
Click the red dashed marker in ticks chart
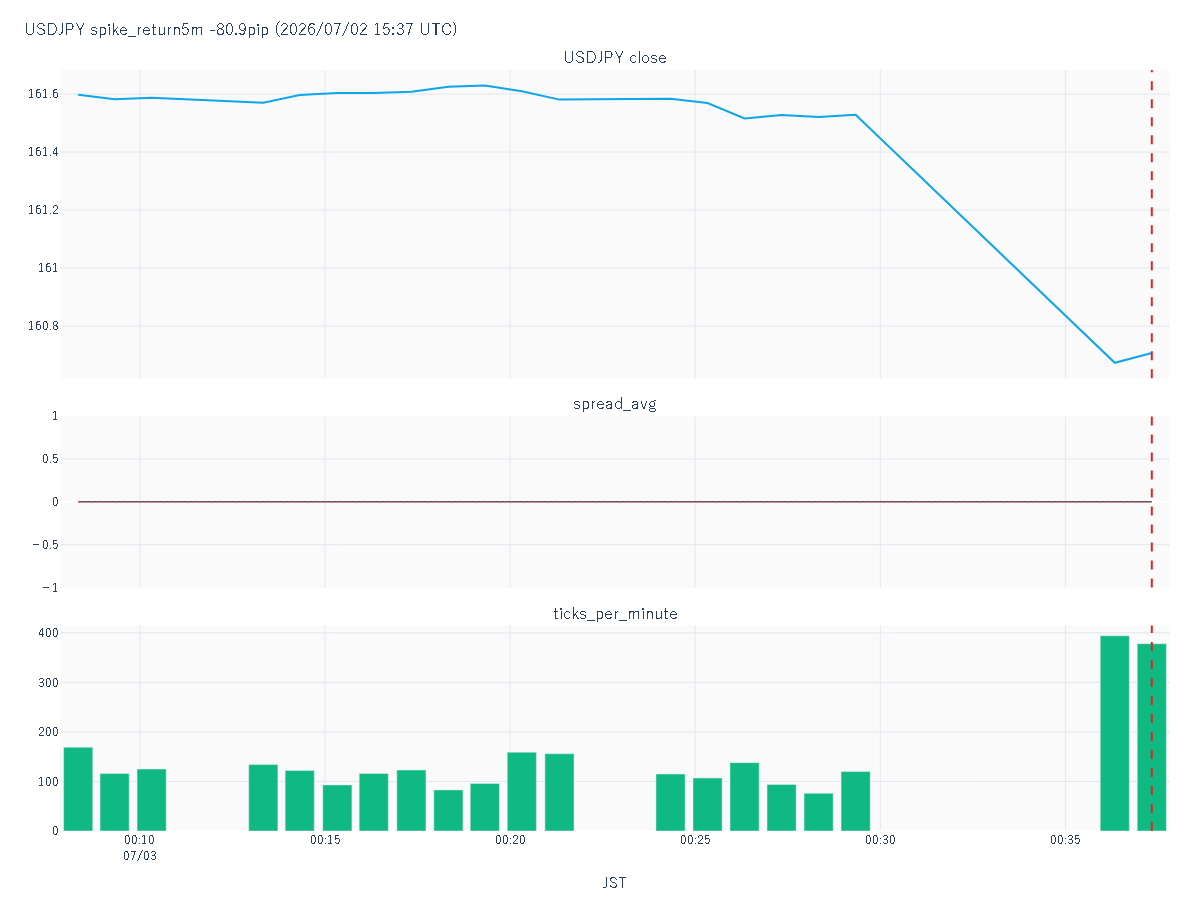1151,728
